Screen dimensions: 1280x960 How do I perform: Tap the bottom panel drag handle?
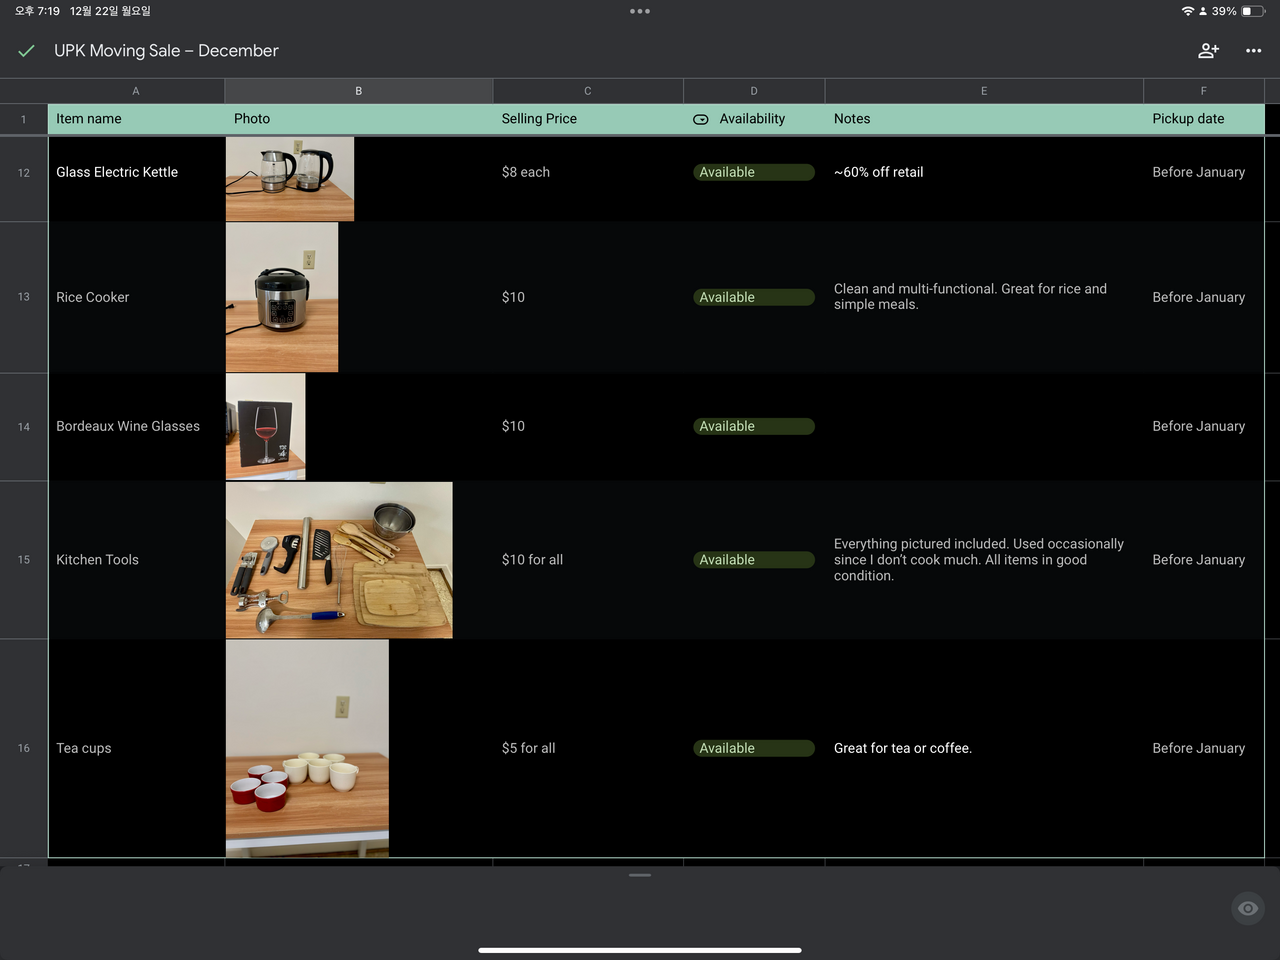click(640, 875)
